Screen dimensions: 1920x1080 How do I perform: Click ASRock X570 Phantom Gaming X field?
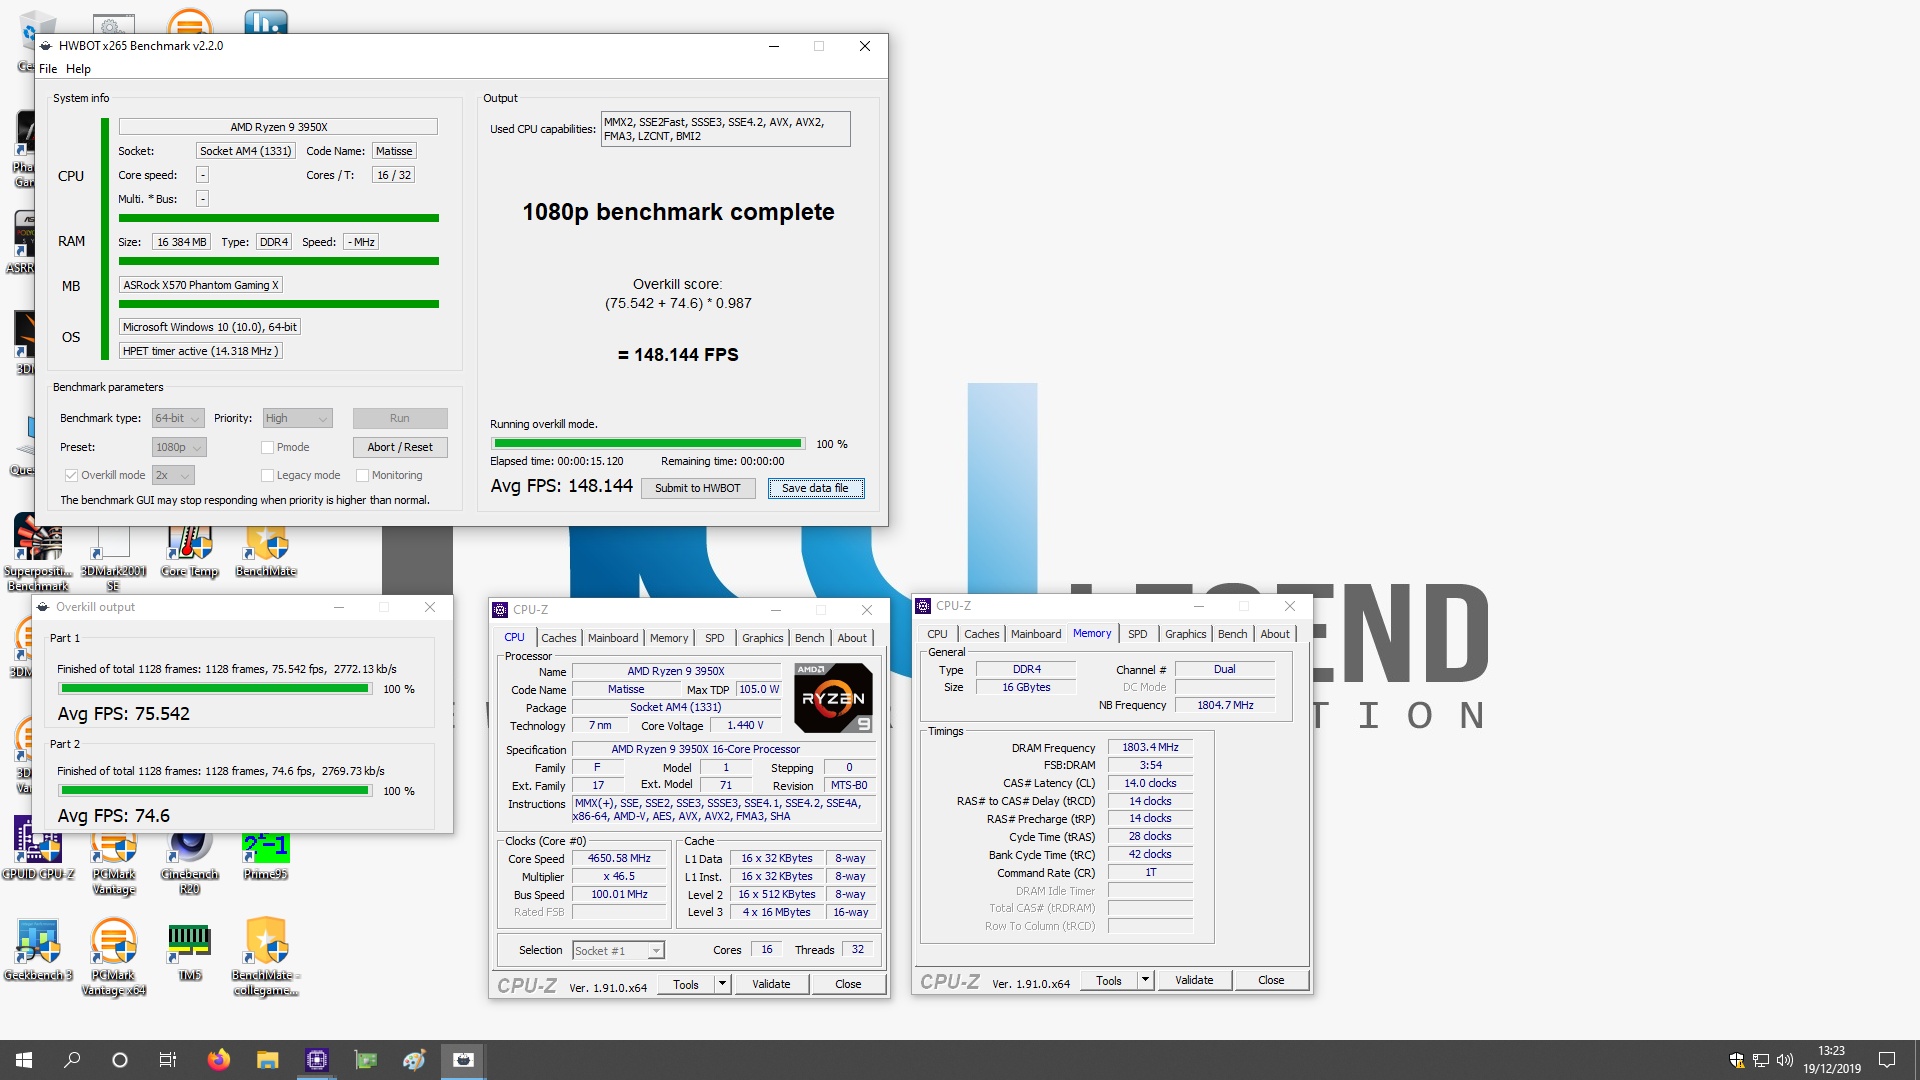[x=200, y=285]
